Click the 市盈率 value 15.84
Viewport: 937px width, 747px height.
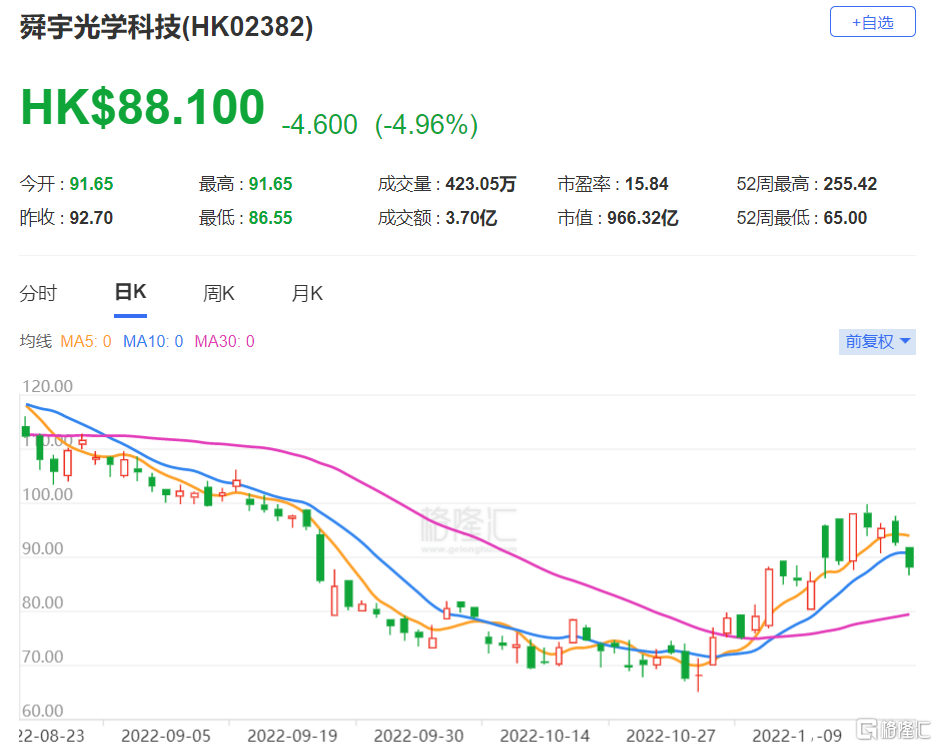point(647,183)
